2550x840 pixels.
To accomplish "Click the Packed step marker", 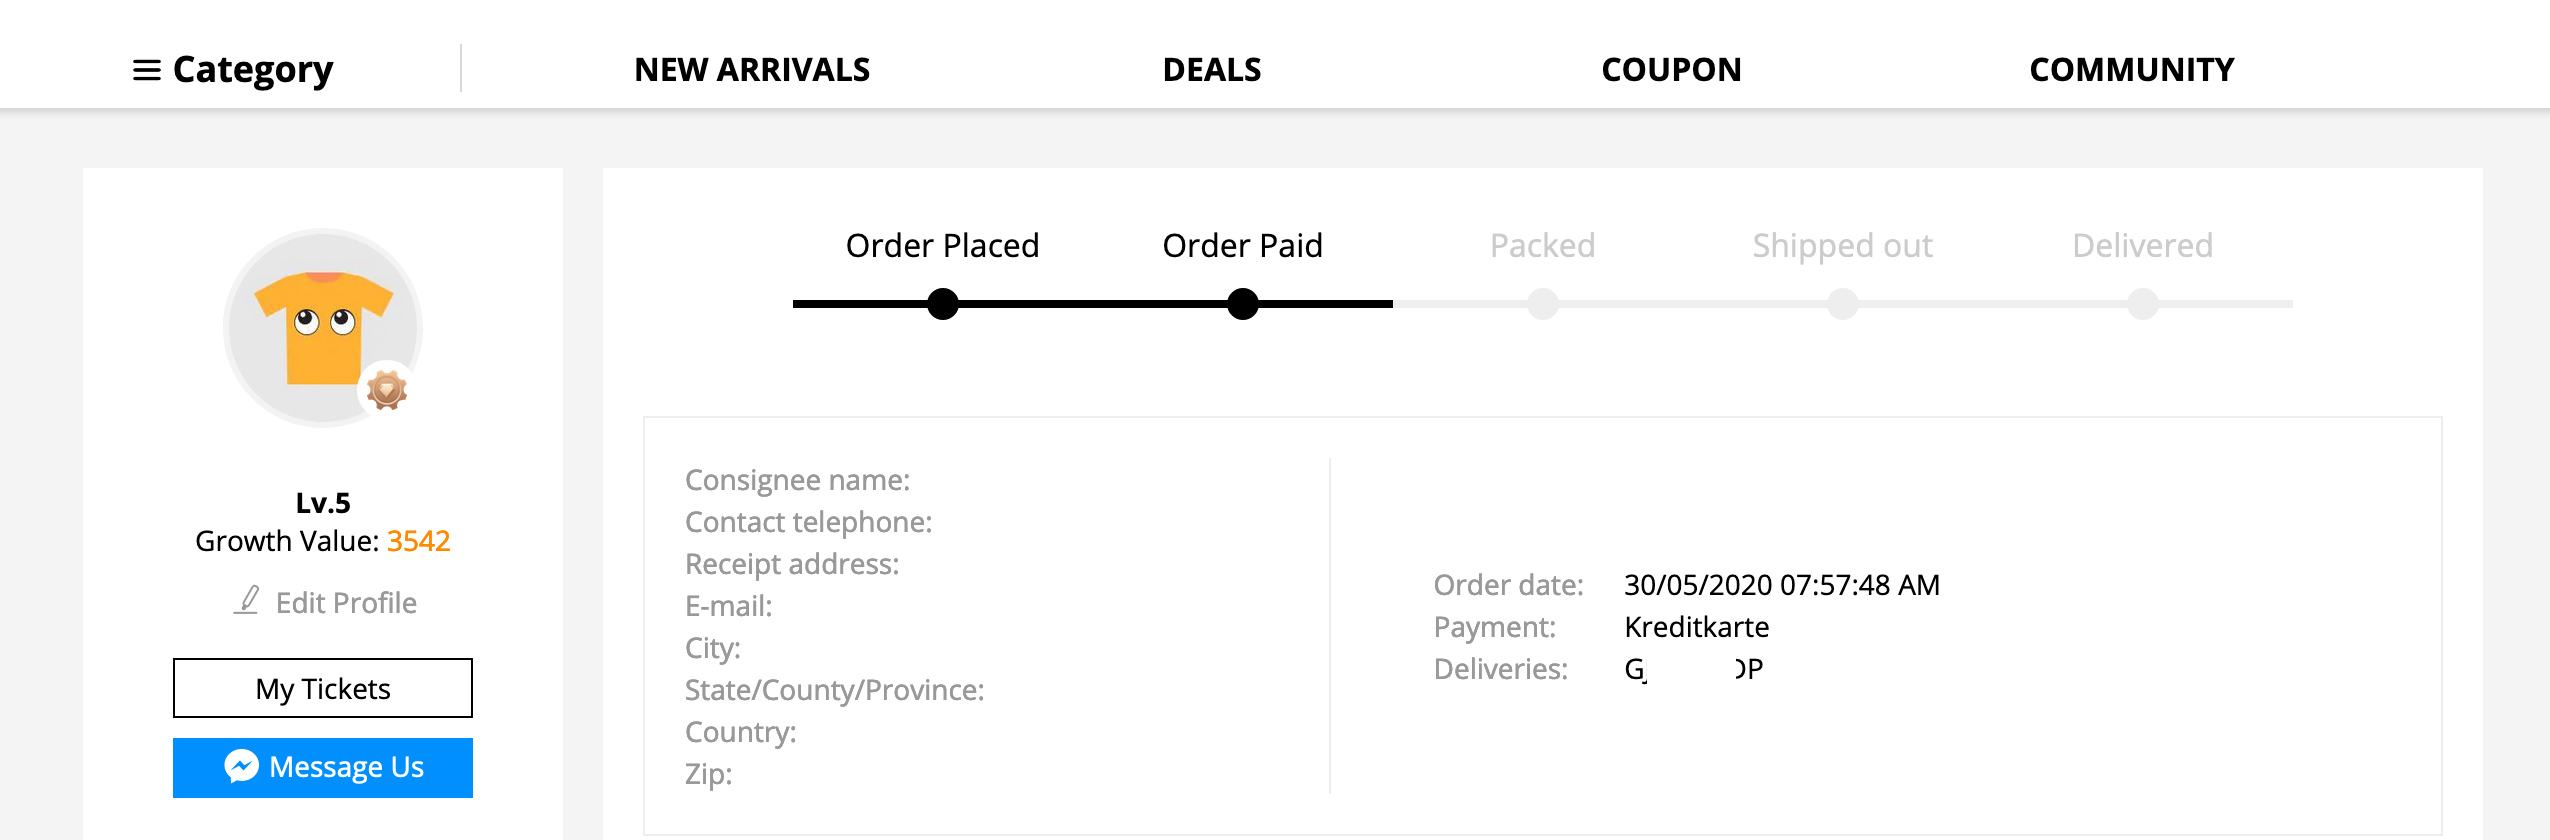I will (x=1543, y=304).
